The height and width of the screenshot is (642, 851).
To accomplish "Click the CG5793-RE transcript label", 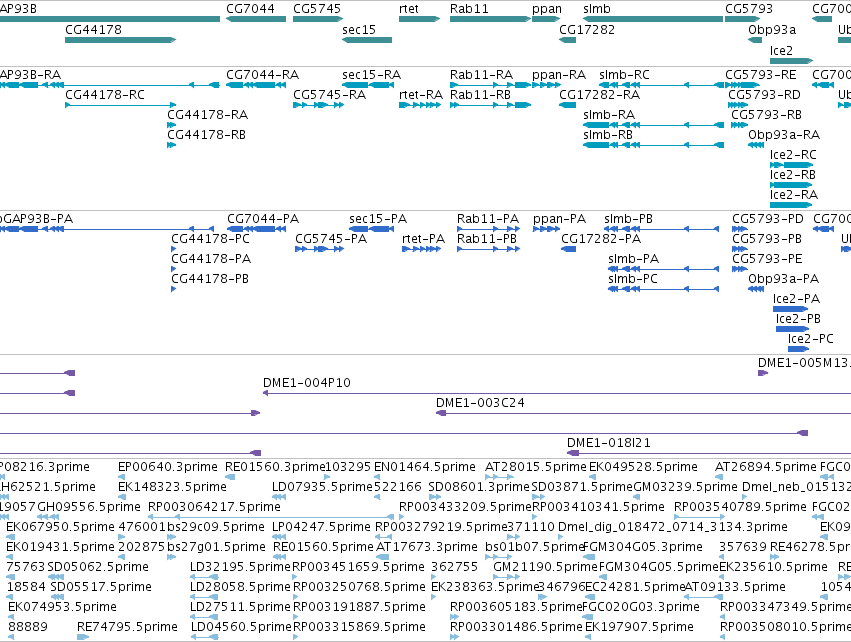I will [x=761, y=75].
